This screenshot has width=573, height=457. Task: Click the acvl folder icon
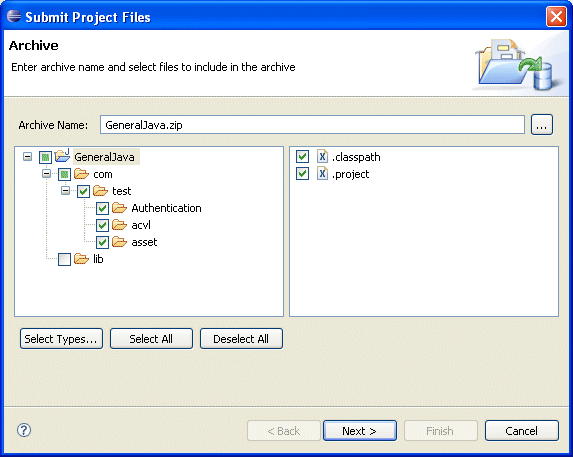pos(119,225)
